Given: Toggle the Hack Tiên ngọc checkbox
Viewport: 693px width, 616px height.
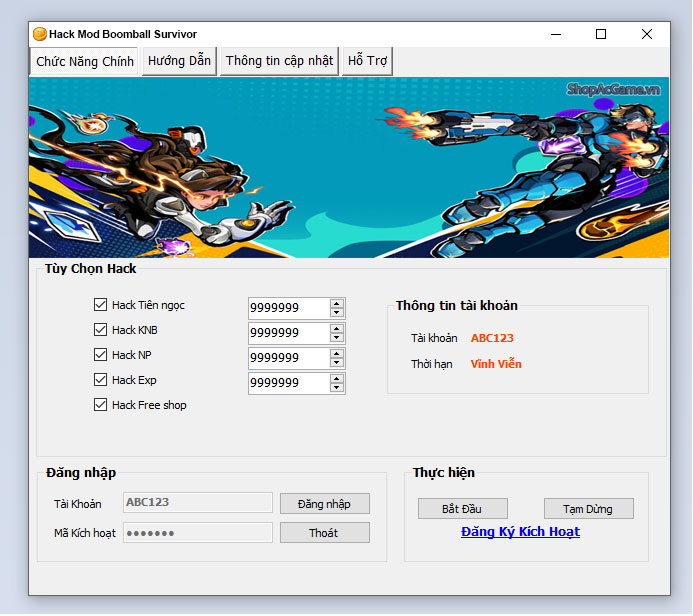Looking at the screenshot, I should tap(100, 304).
